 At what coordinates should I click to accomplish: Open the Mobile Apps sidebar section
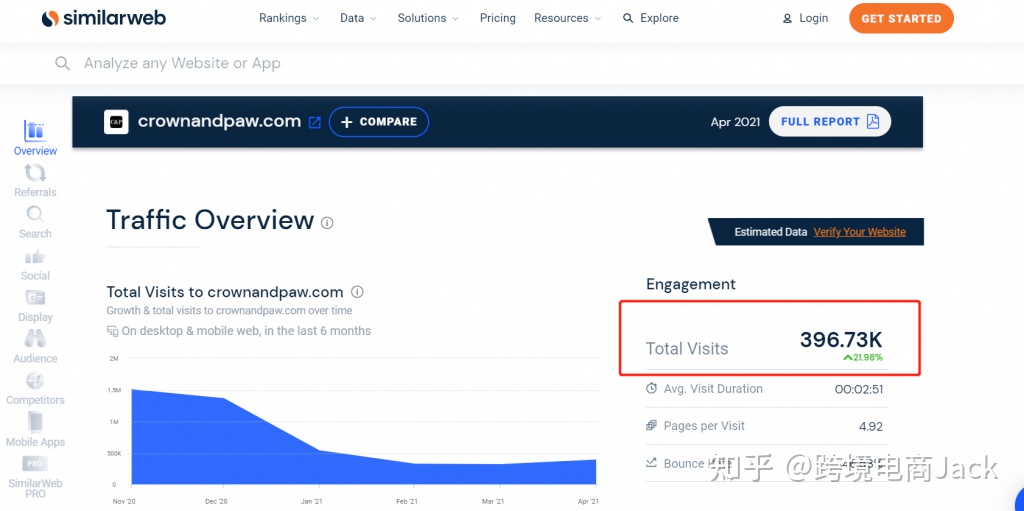pyautogui.click(x=35, y=430)
